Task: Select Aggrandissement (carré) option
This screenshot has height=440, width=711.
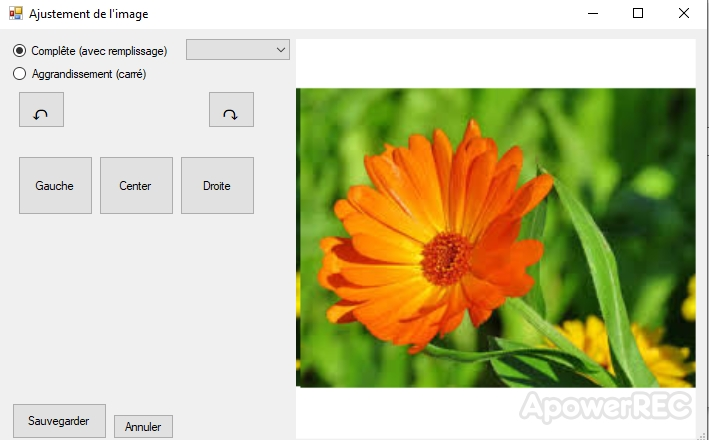Action: pos(79,73)
